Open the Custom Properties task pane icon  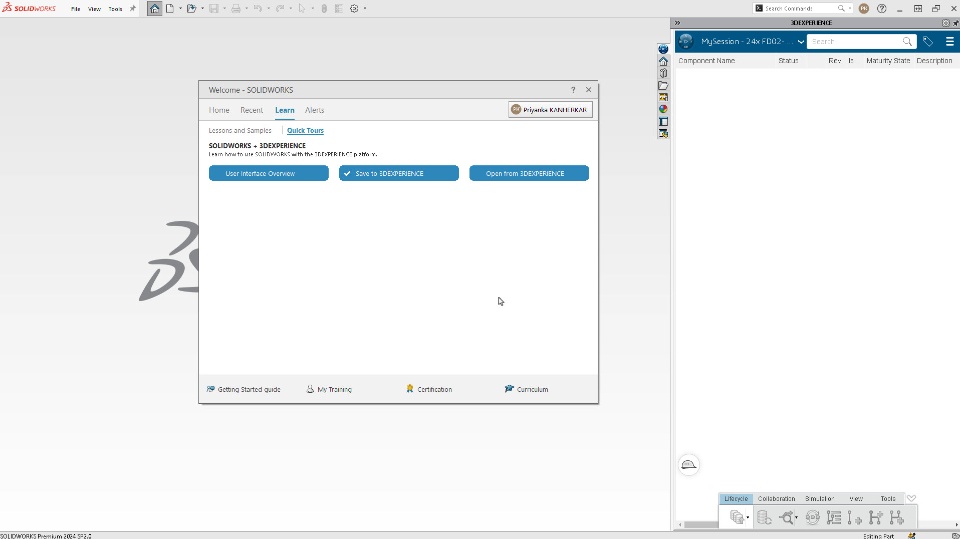(663, 121)
